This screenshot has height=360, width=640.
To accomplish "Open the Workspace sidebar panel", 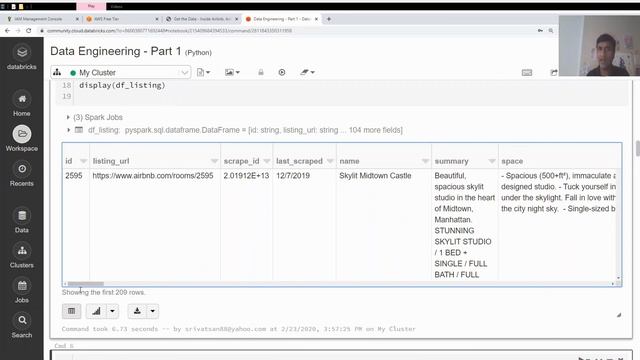I will pos(22,139).
